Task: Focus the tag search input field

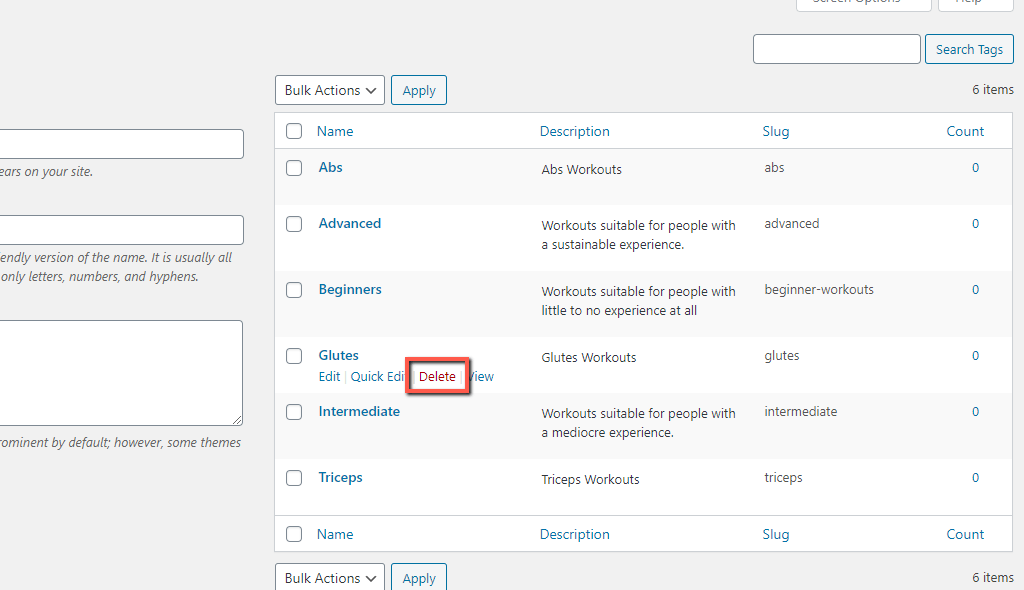Action: 837,49
